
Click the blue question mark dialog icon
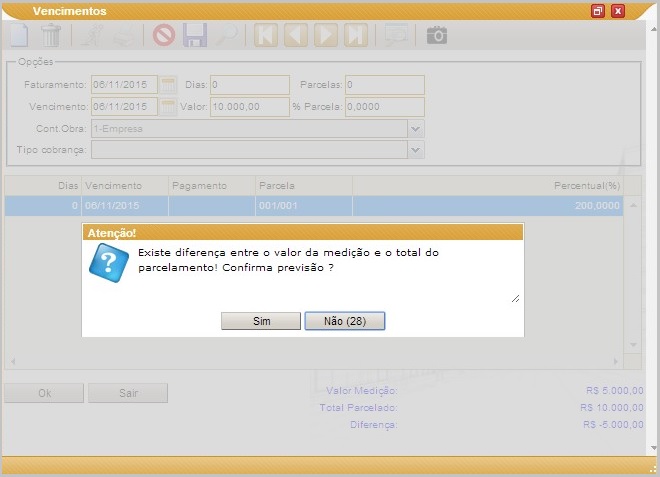coord(109,263)
